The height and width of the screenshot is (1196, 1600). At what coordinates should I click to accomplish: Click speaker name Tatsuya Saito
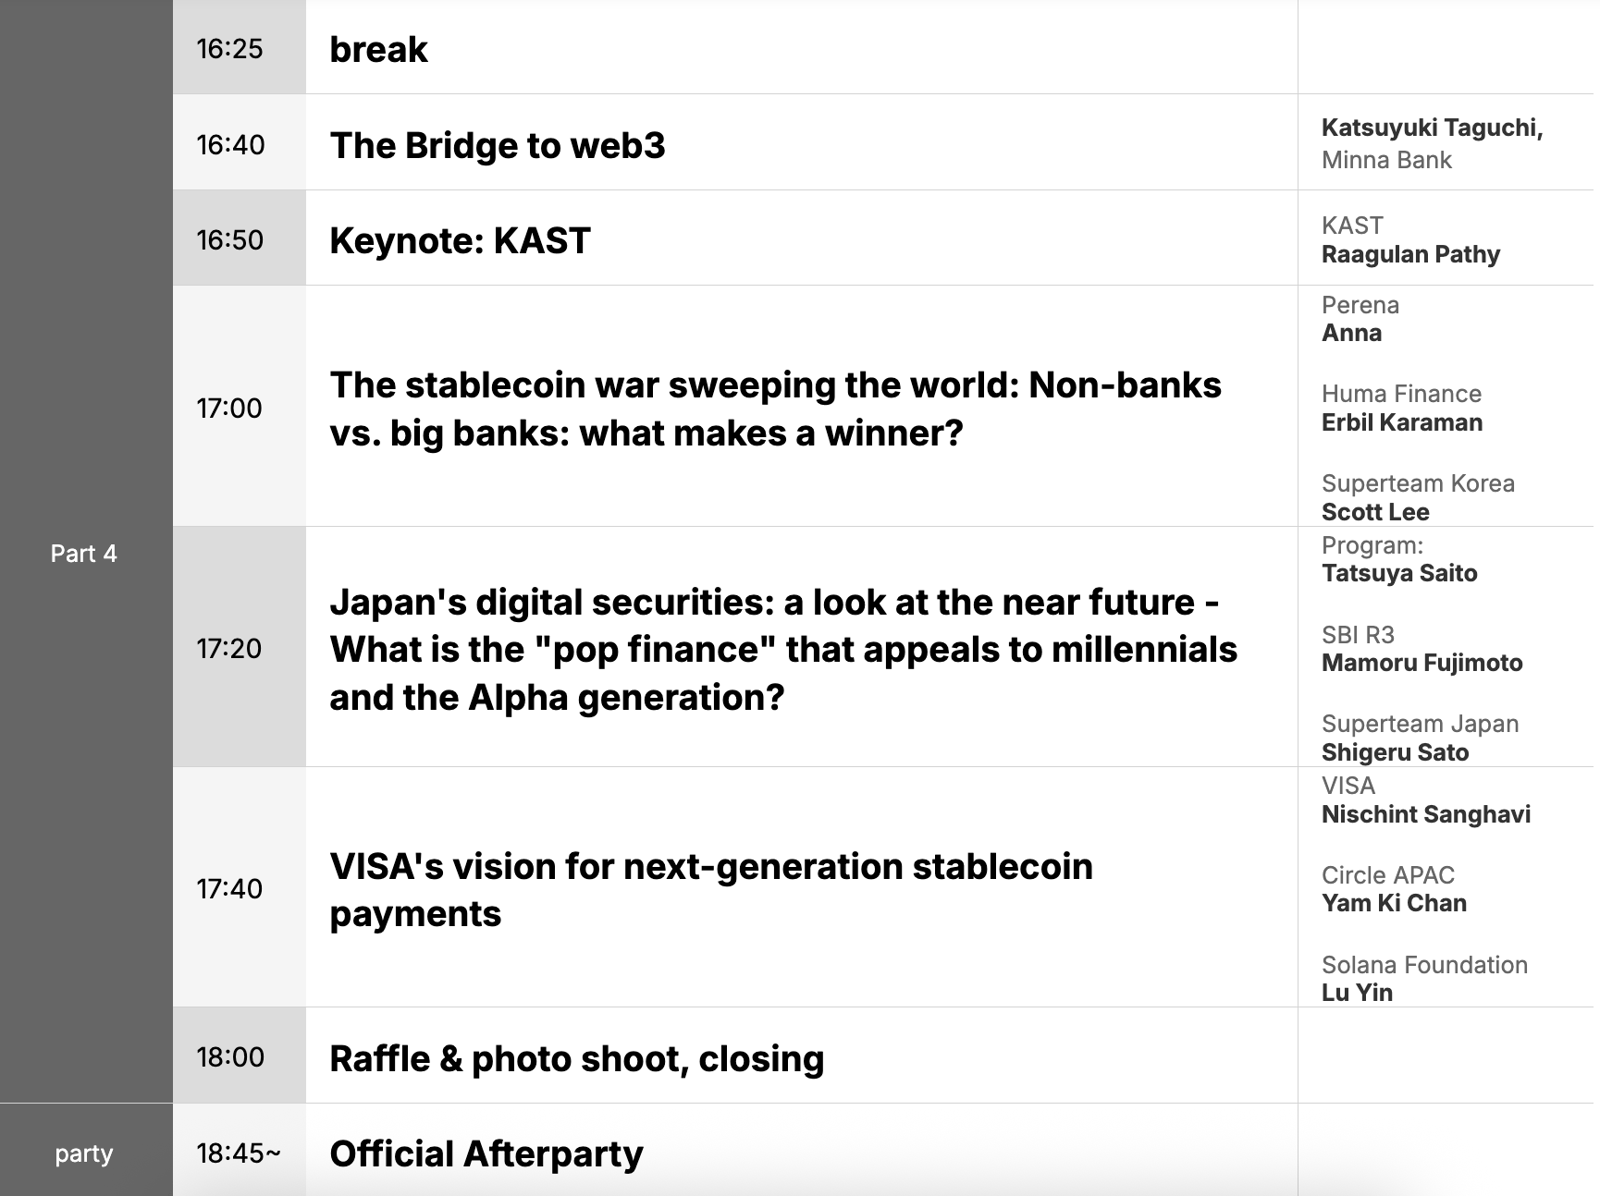[x=1399, y=574]
